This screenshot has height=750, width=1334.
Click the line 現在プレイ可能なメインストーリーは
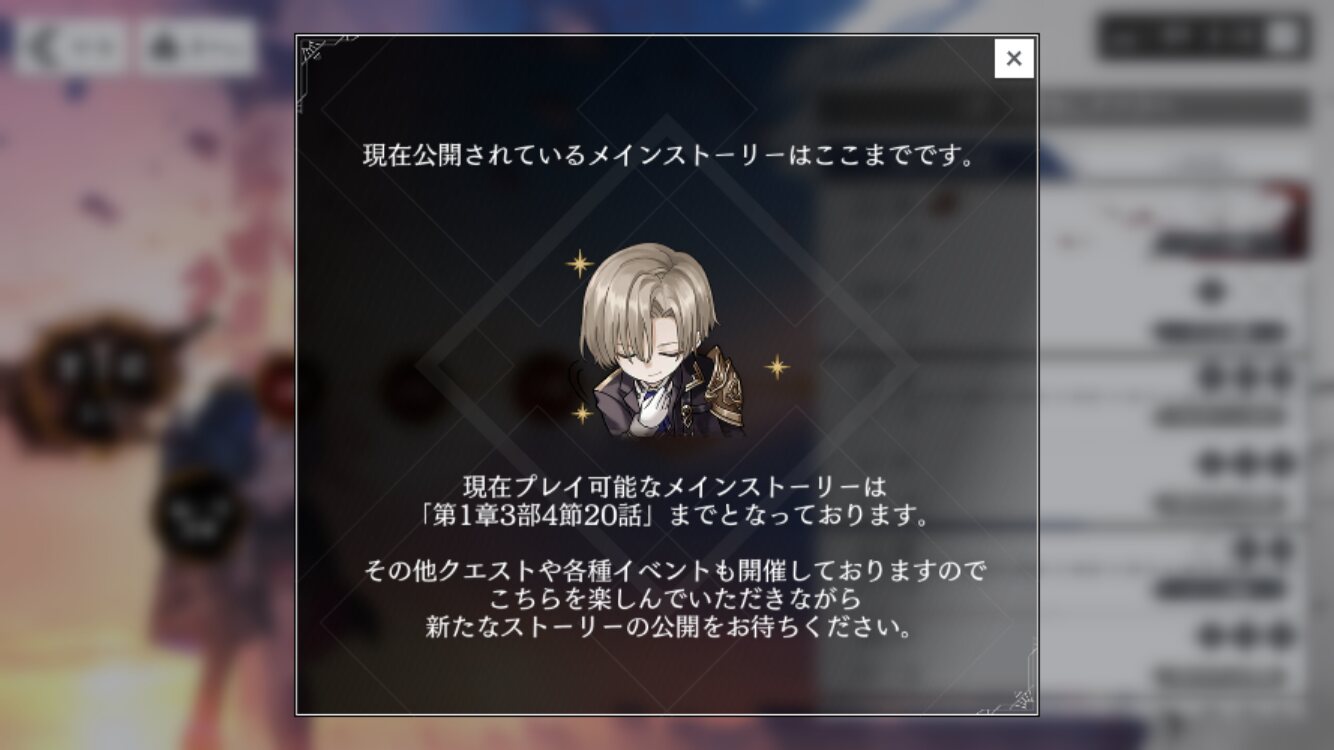click(675, 487)
